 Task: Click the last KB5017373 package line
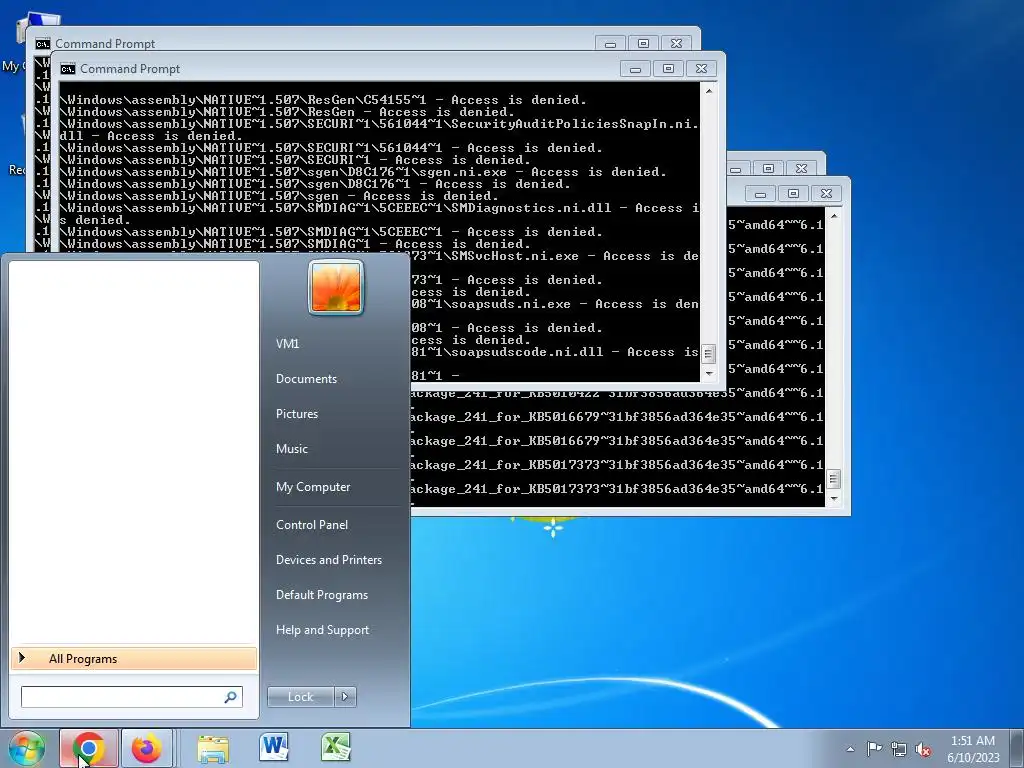[x=616, y=489]
